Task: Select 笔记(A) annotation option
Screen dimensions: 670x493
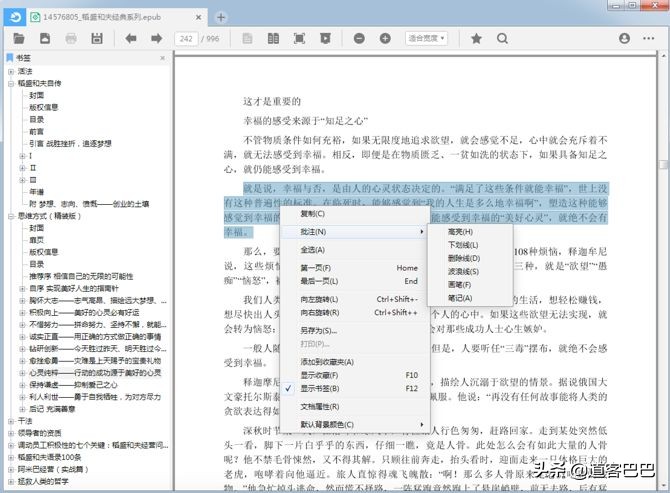Action: [470, 298]
